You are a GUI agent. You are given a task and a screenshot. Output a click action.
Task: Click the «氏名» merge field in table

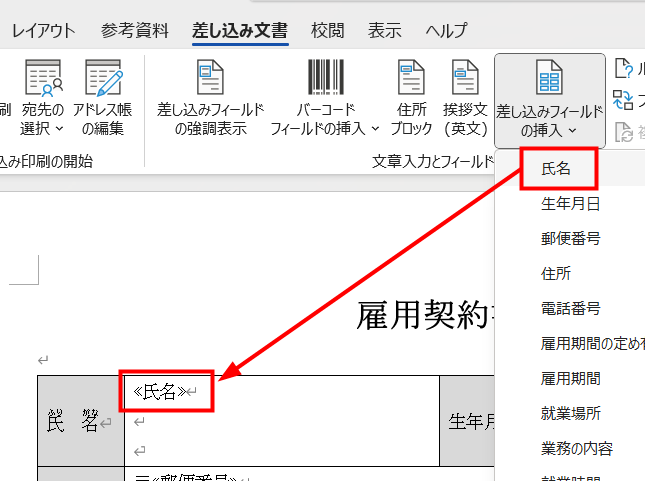pyautogui.click(x=160, y=391)
